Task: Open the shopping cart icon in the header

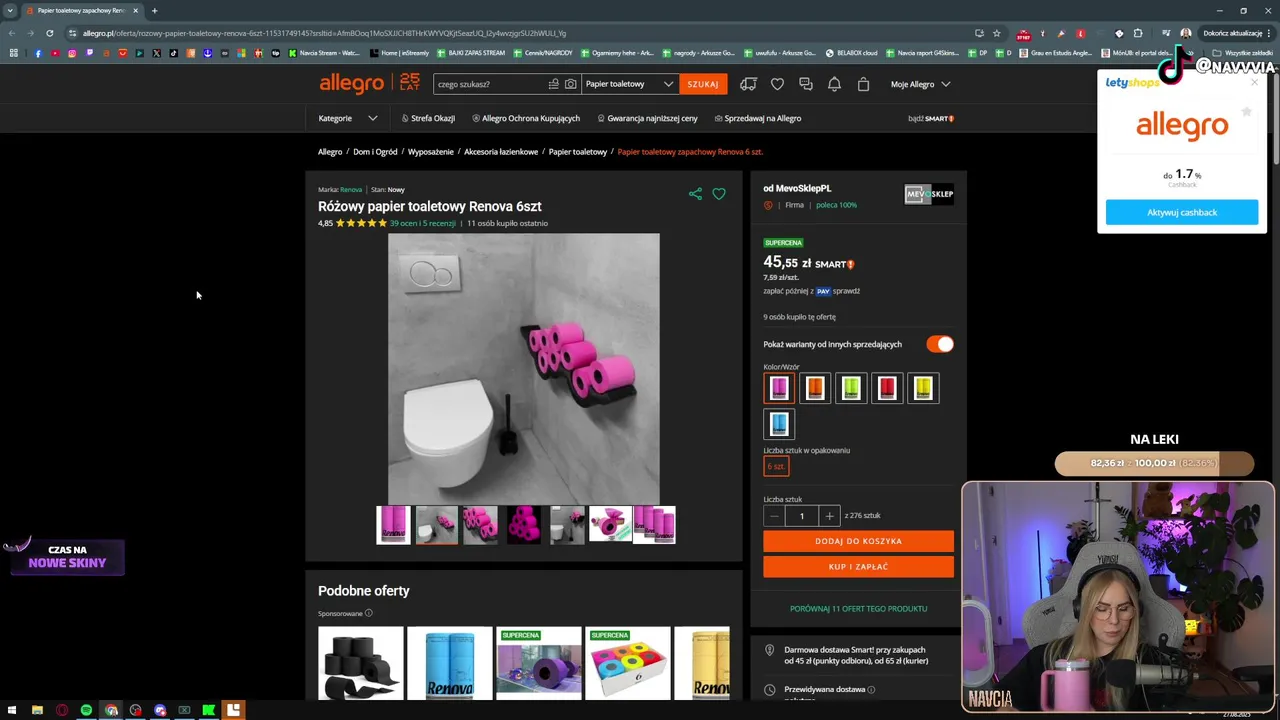Action: (863, 84)
